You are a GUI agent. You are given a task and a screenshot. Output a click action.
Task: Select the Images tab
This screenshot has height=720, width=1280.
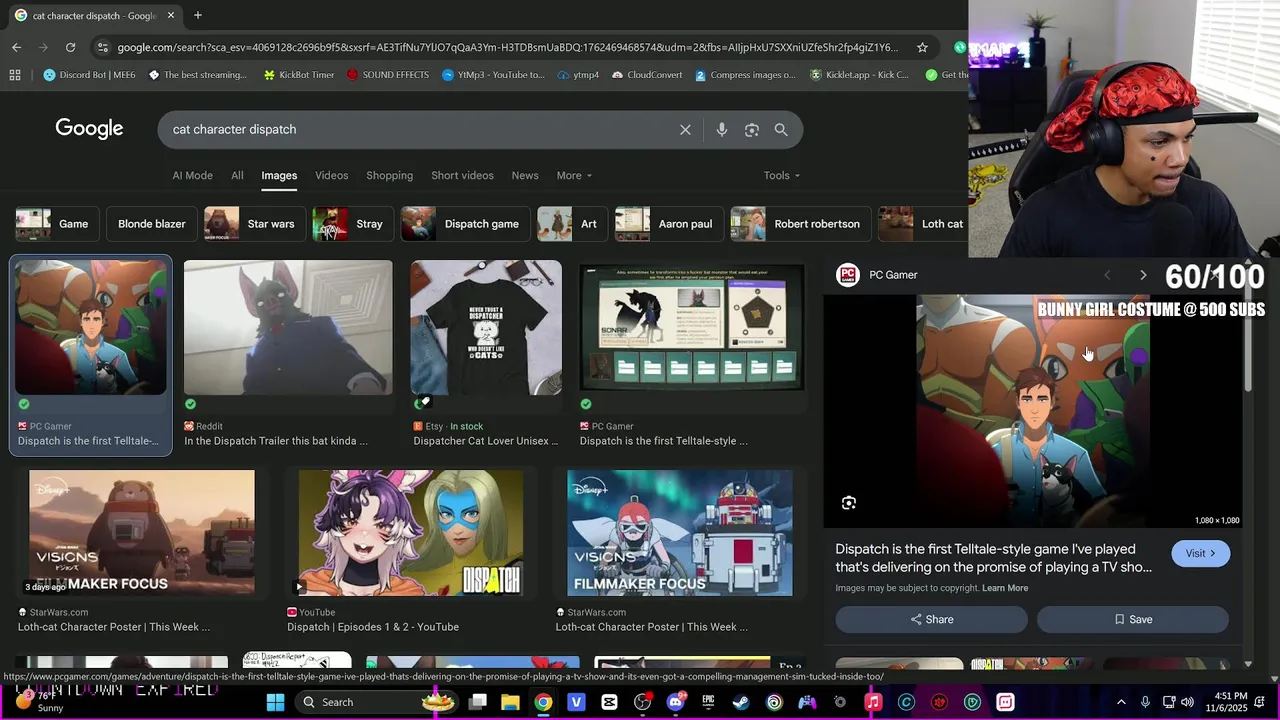coord(279,176)
